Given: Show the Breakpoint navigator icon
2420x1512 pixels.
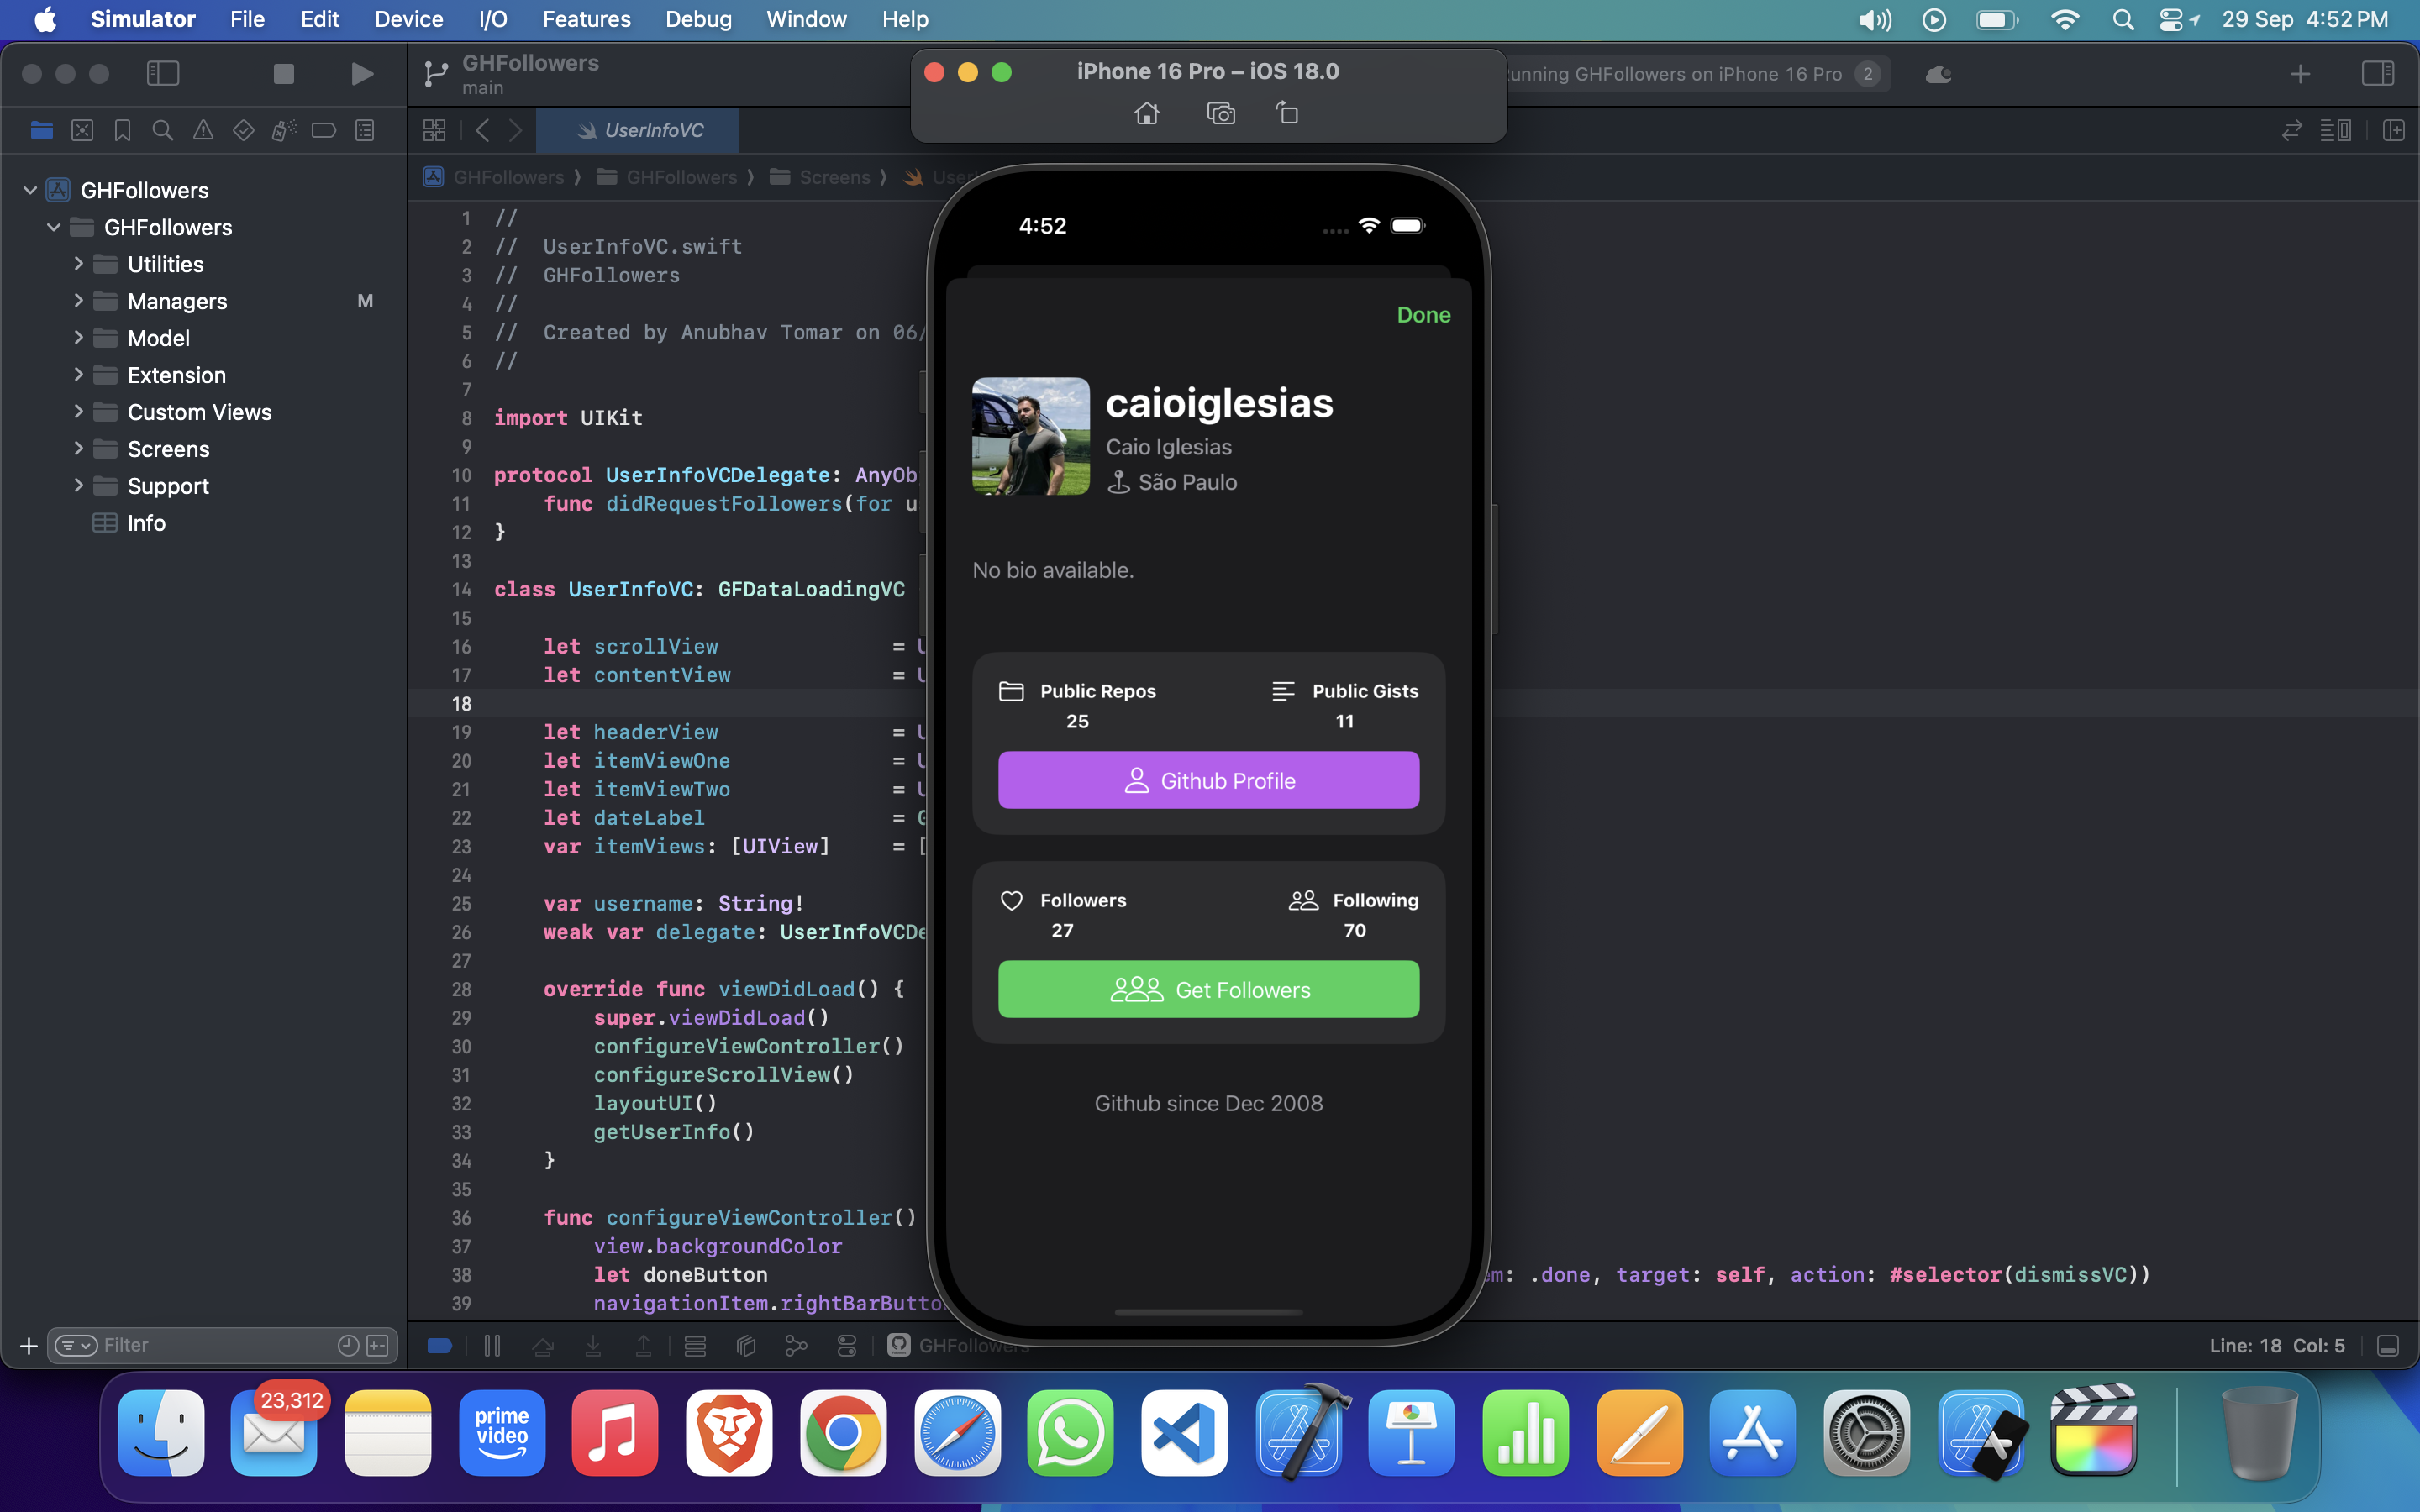Looking at the screenshot, I should pyautogui.click(x=324, y=131).
